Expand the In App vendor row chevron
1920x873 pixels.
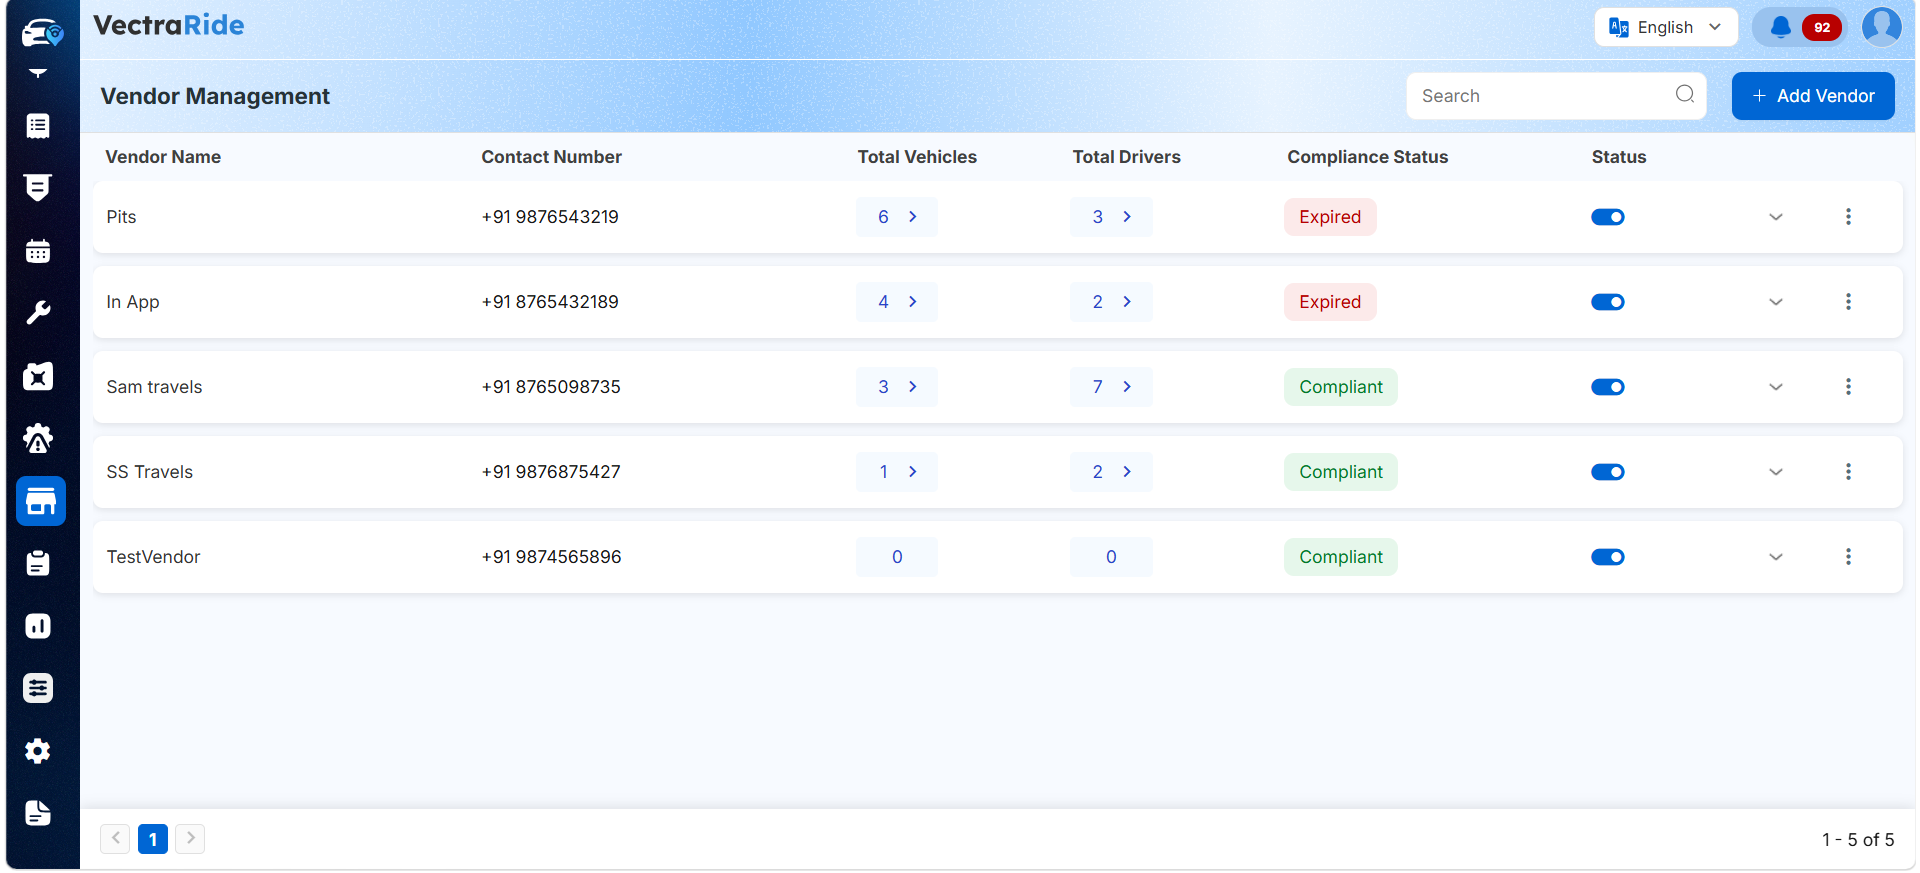1776,302
